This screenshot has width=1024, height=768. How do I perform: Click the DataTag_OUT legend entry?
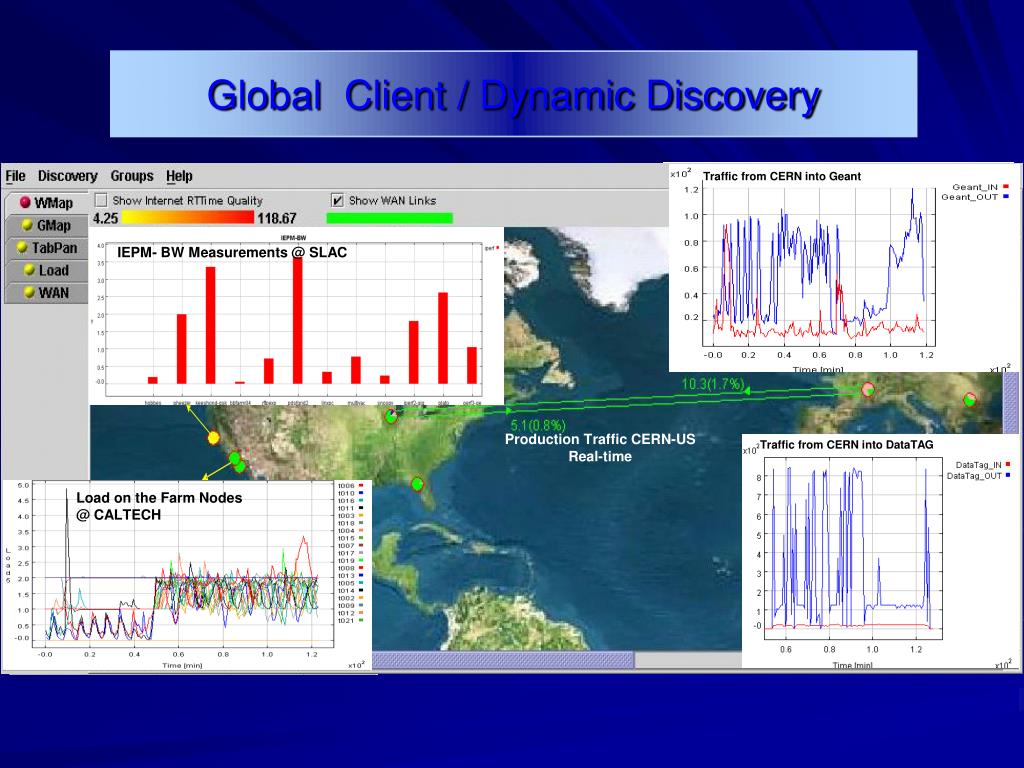tap(979, 475)
